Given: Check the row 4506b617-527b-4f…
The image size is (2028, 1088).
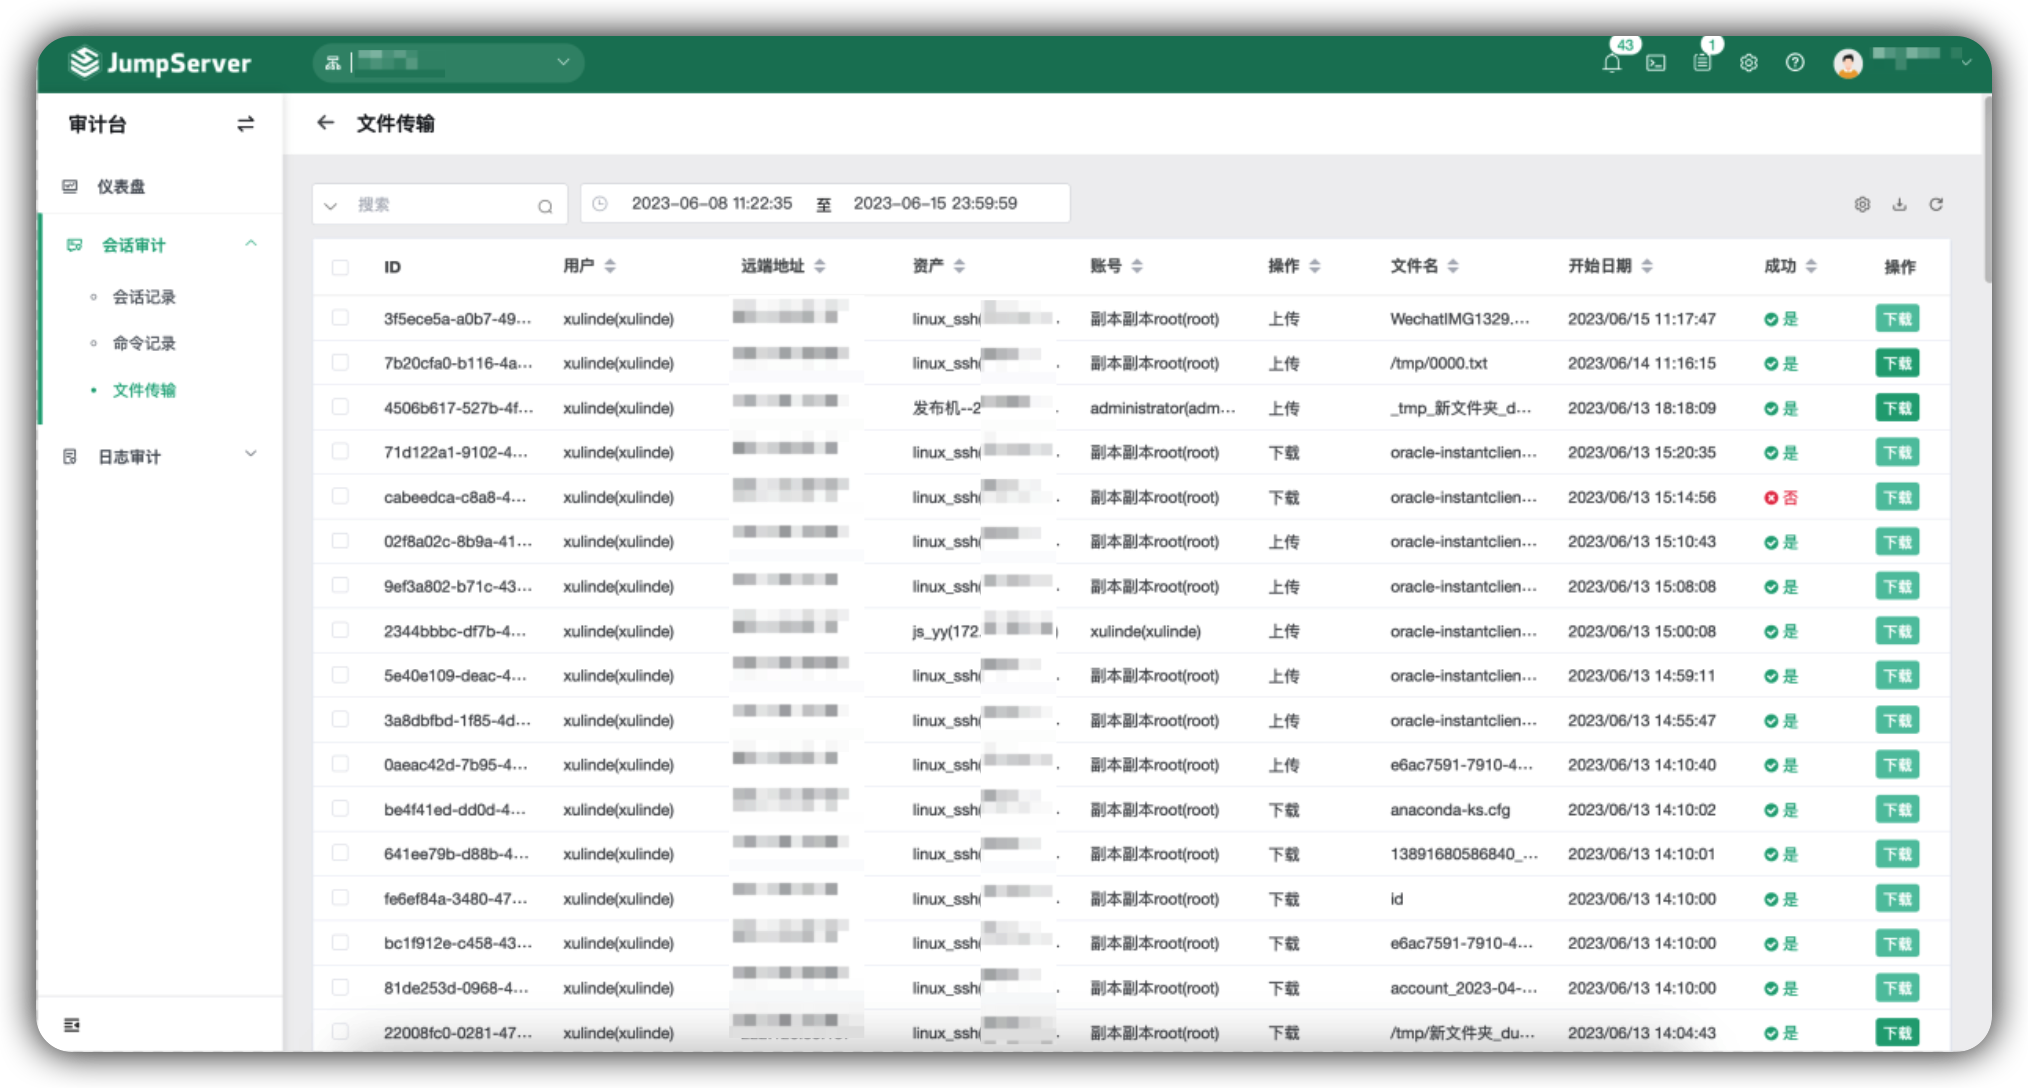Looking at the screenshot, I should pos(340,407).
